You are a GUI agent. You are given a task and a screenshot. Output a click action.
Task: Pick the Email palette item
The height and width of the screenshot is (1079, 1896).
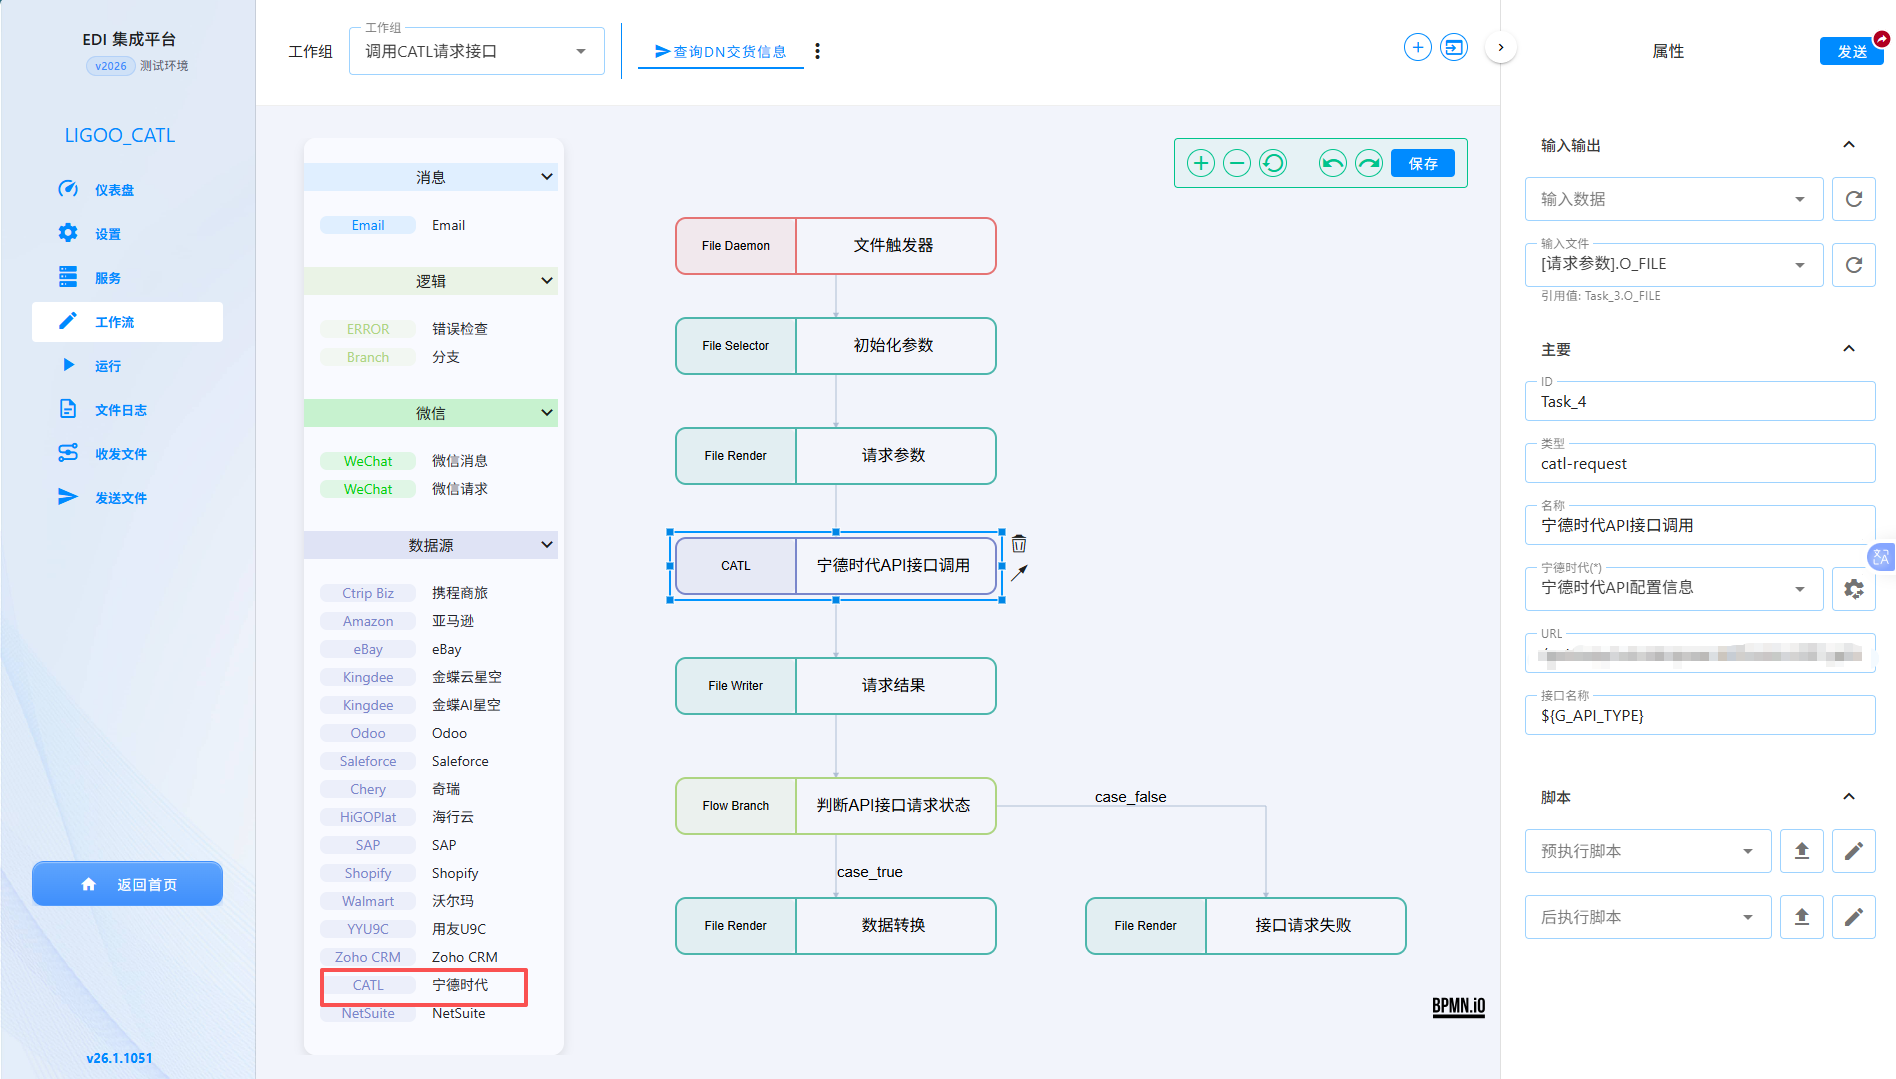(x=368, y=225)
